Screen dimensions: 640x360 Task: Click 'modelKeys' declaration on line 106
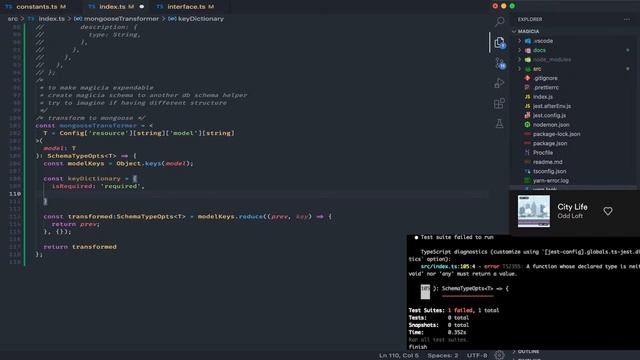pos(86,164)
